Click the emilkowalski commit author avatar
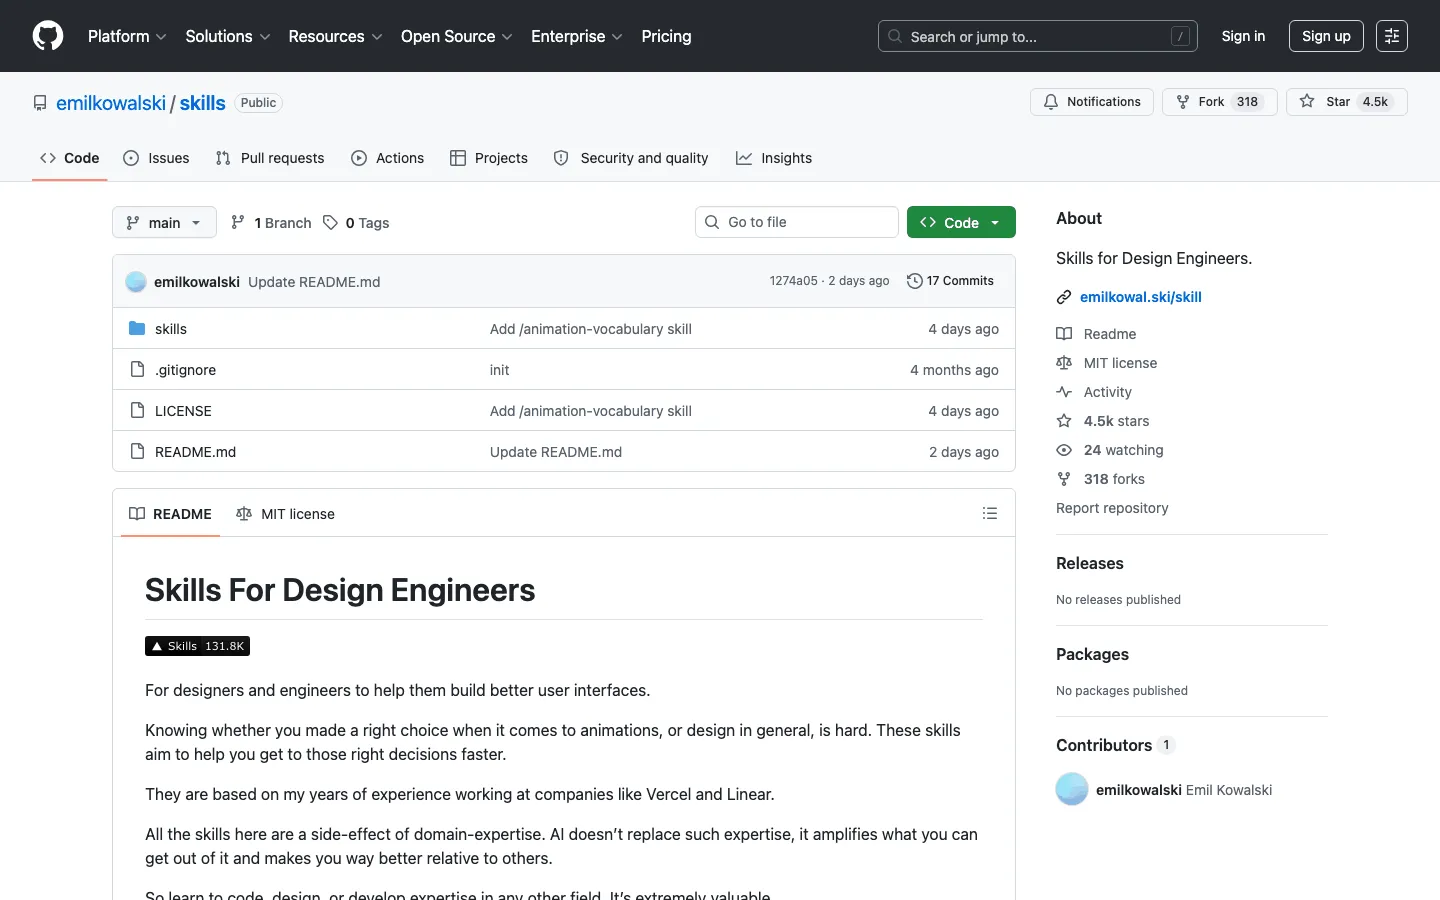Image resolution: width=1440 pixels, height=900 pixels. [x=136, y=282]
